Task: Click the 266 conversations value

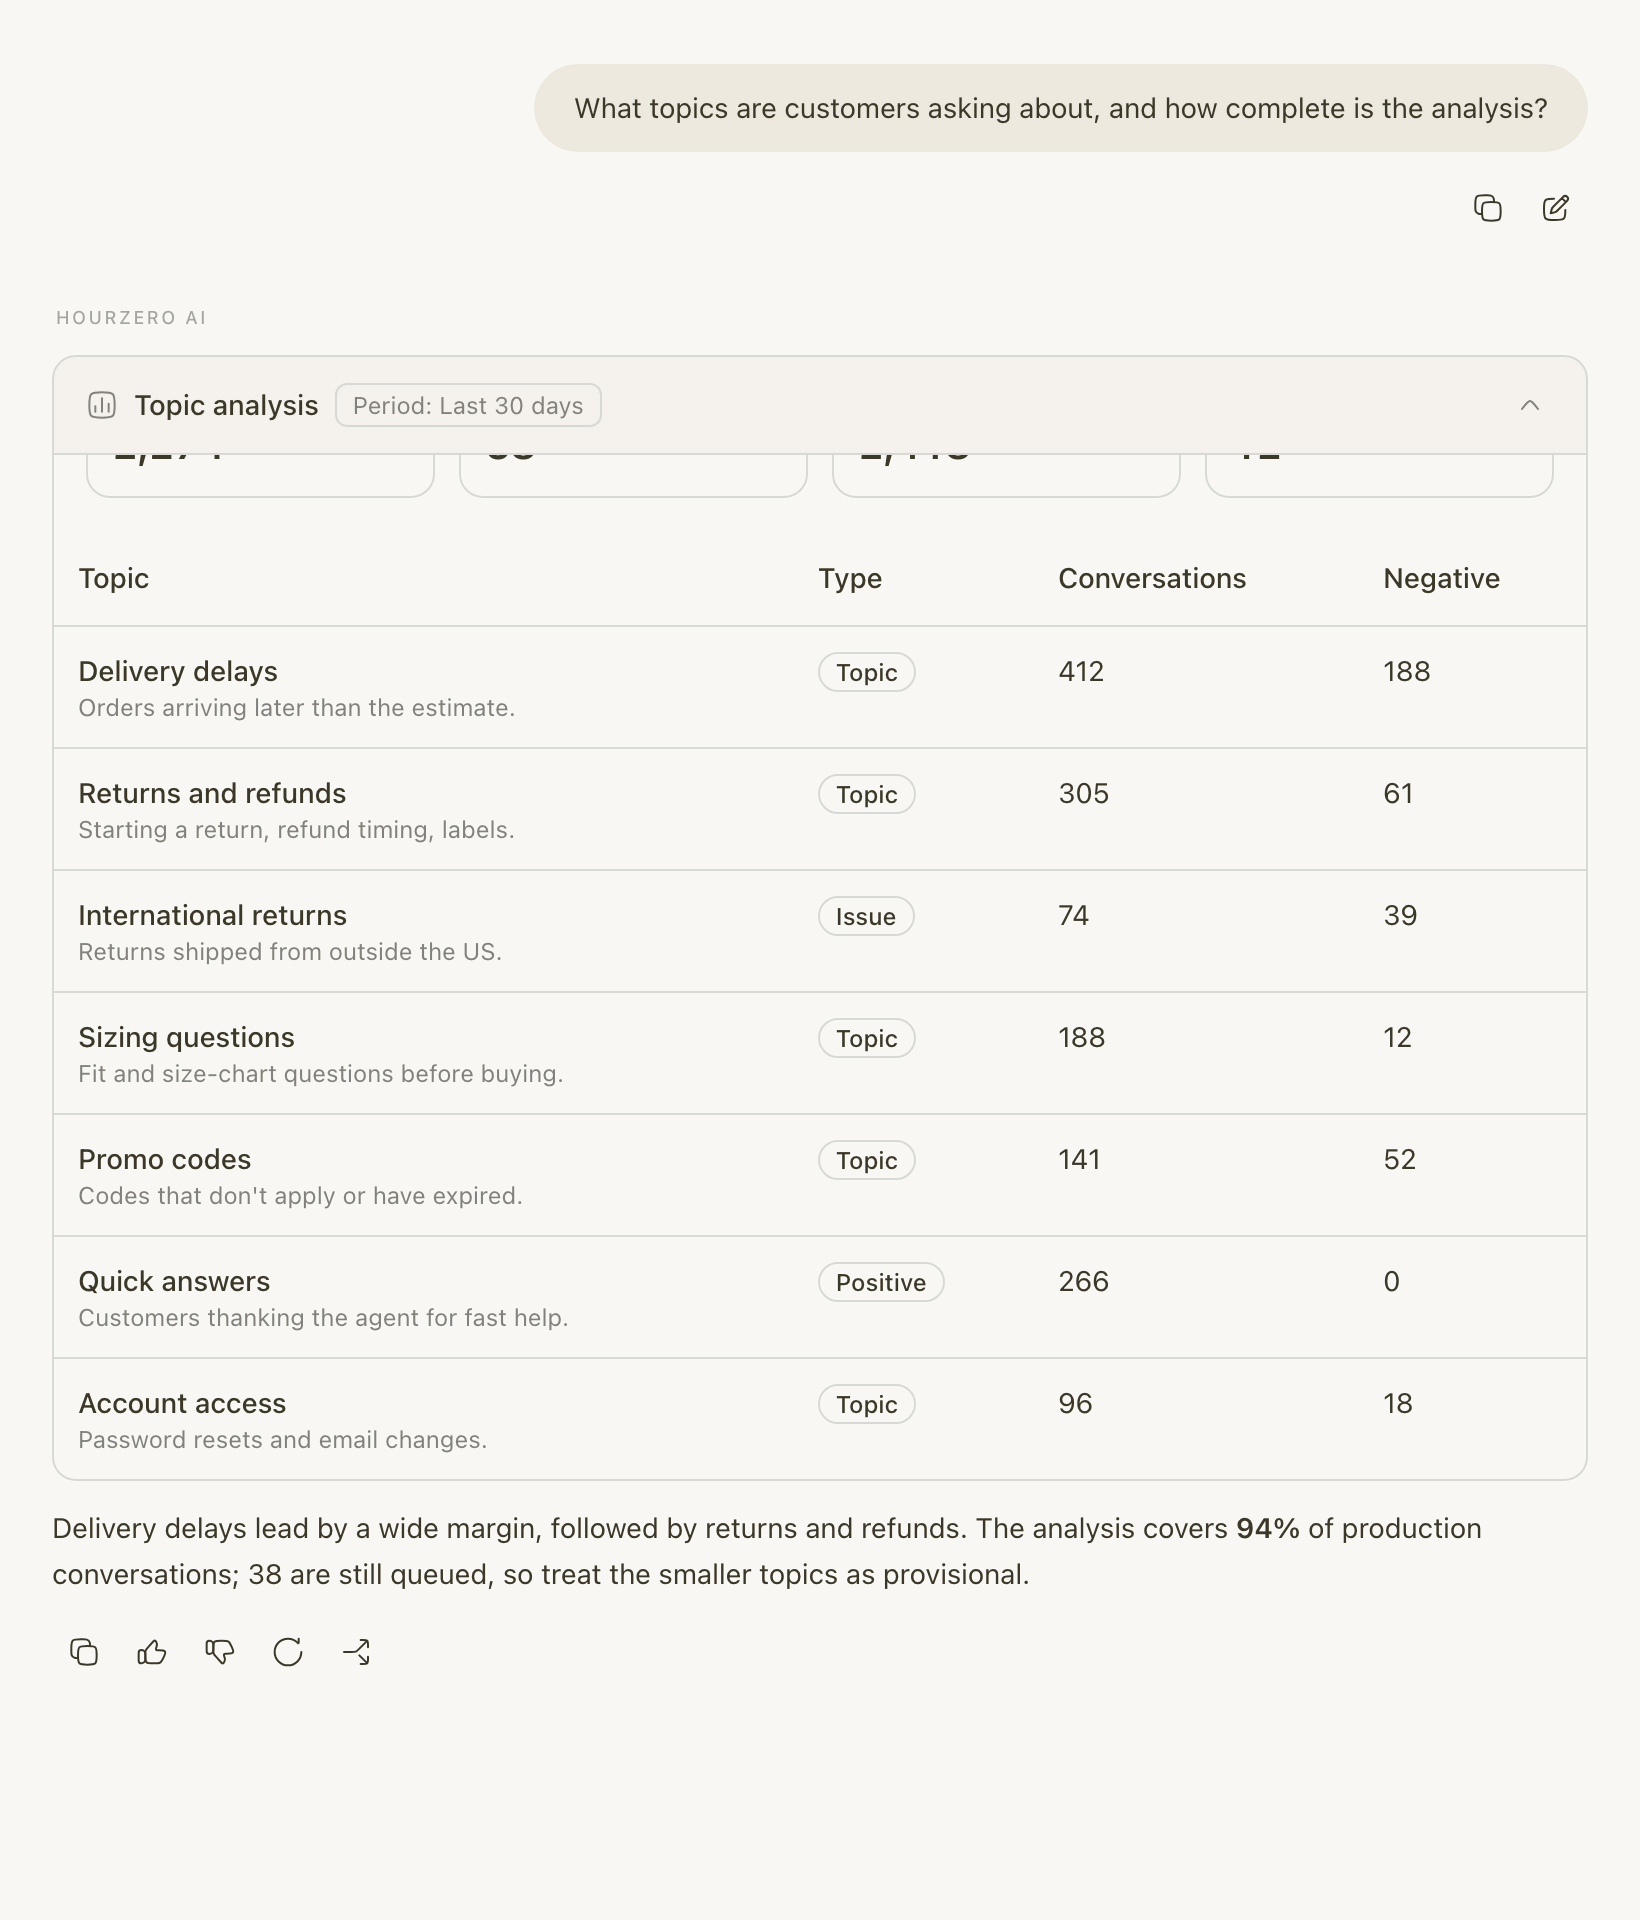Action: [x=1084, y=1282]
